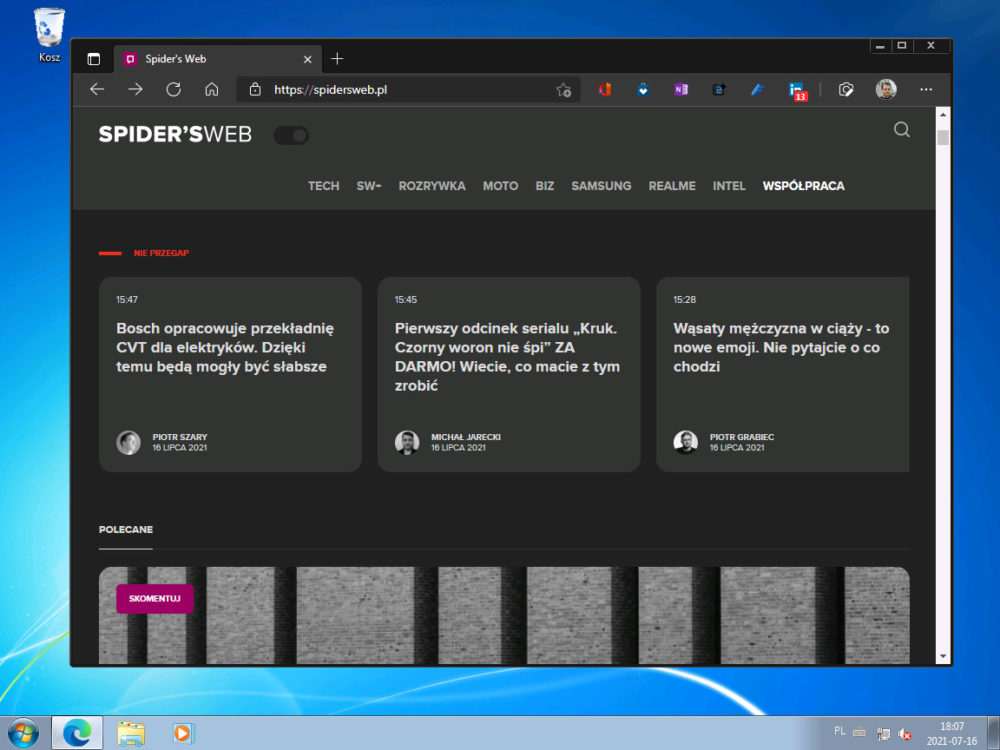This screenshot has width=1000, height=750.
Task: Open a new tab with plus
Action: [x=337, y=59]
